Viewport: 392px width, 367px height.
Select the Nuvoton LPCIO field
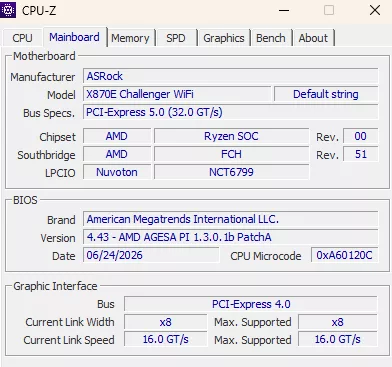(x=117, y=172)
